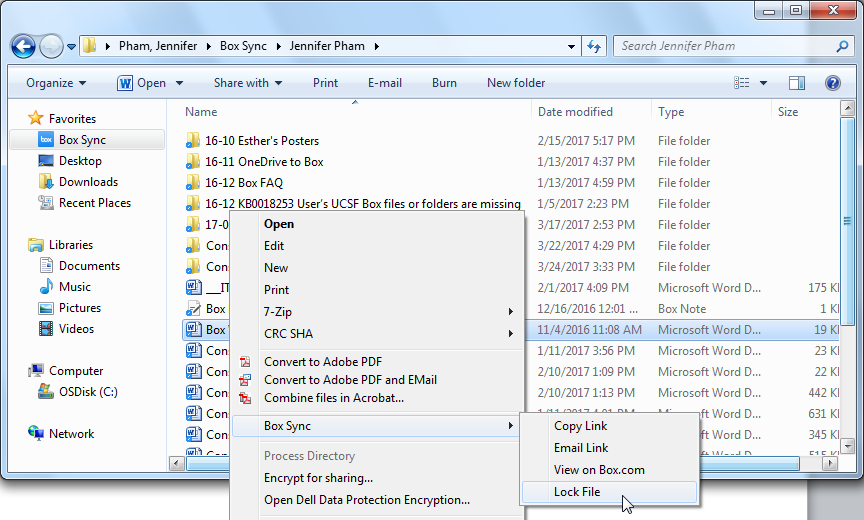Choose Encrypt for sharing

point(318,478)
